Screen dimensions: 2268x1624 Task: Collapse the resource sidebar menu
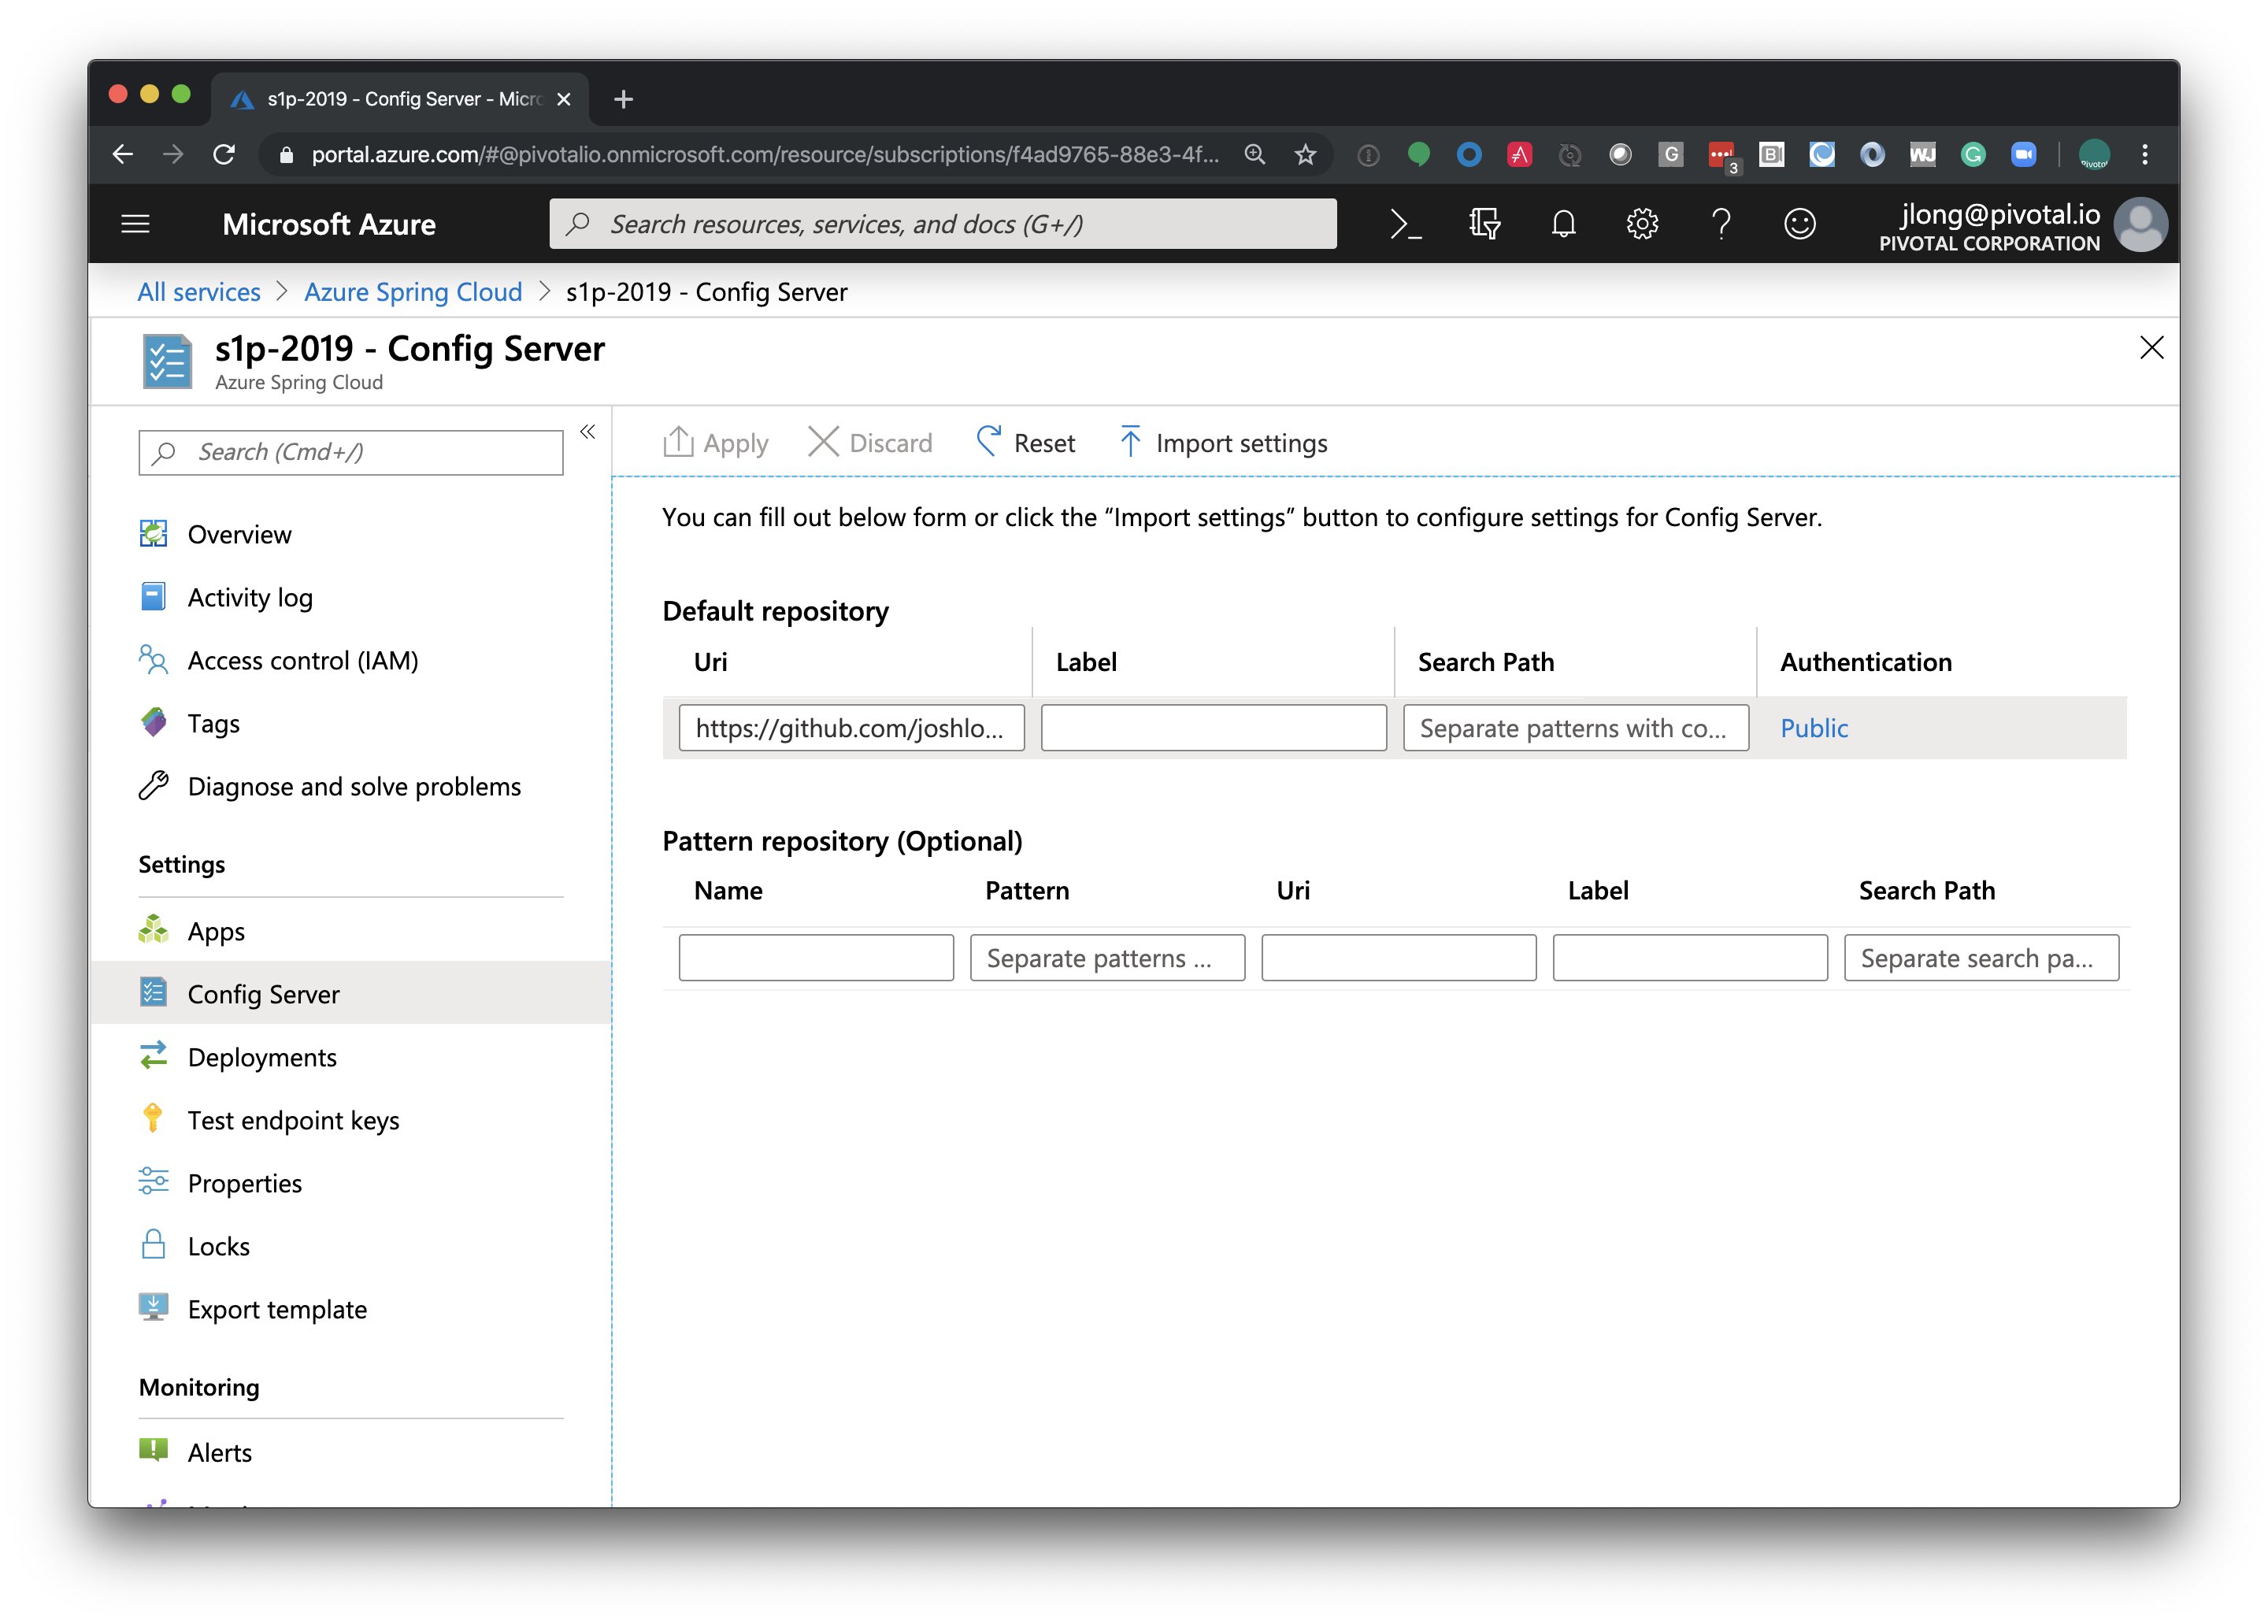588,432
